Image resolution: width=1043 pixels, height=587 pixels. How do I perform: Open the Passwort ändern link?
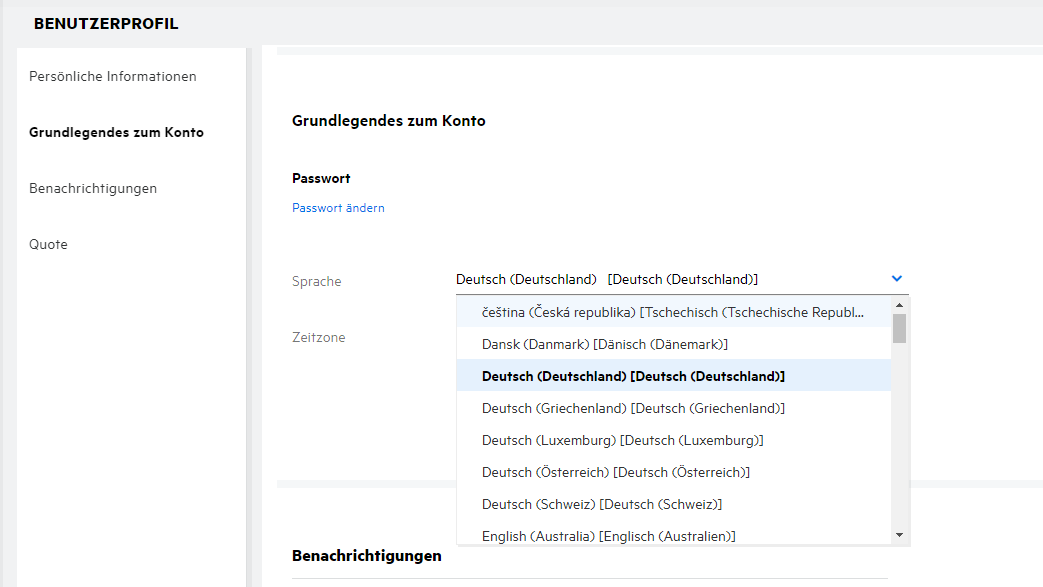338,208
